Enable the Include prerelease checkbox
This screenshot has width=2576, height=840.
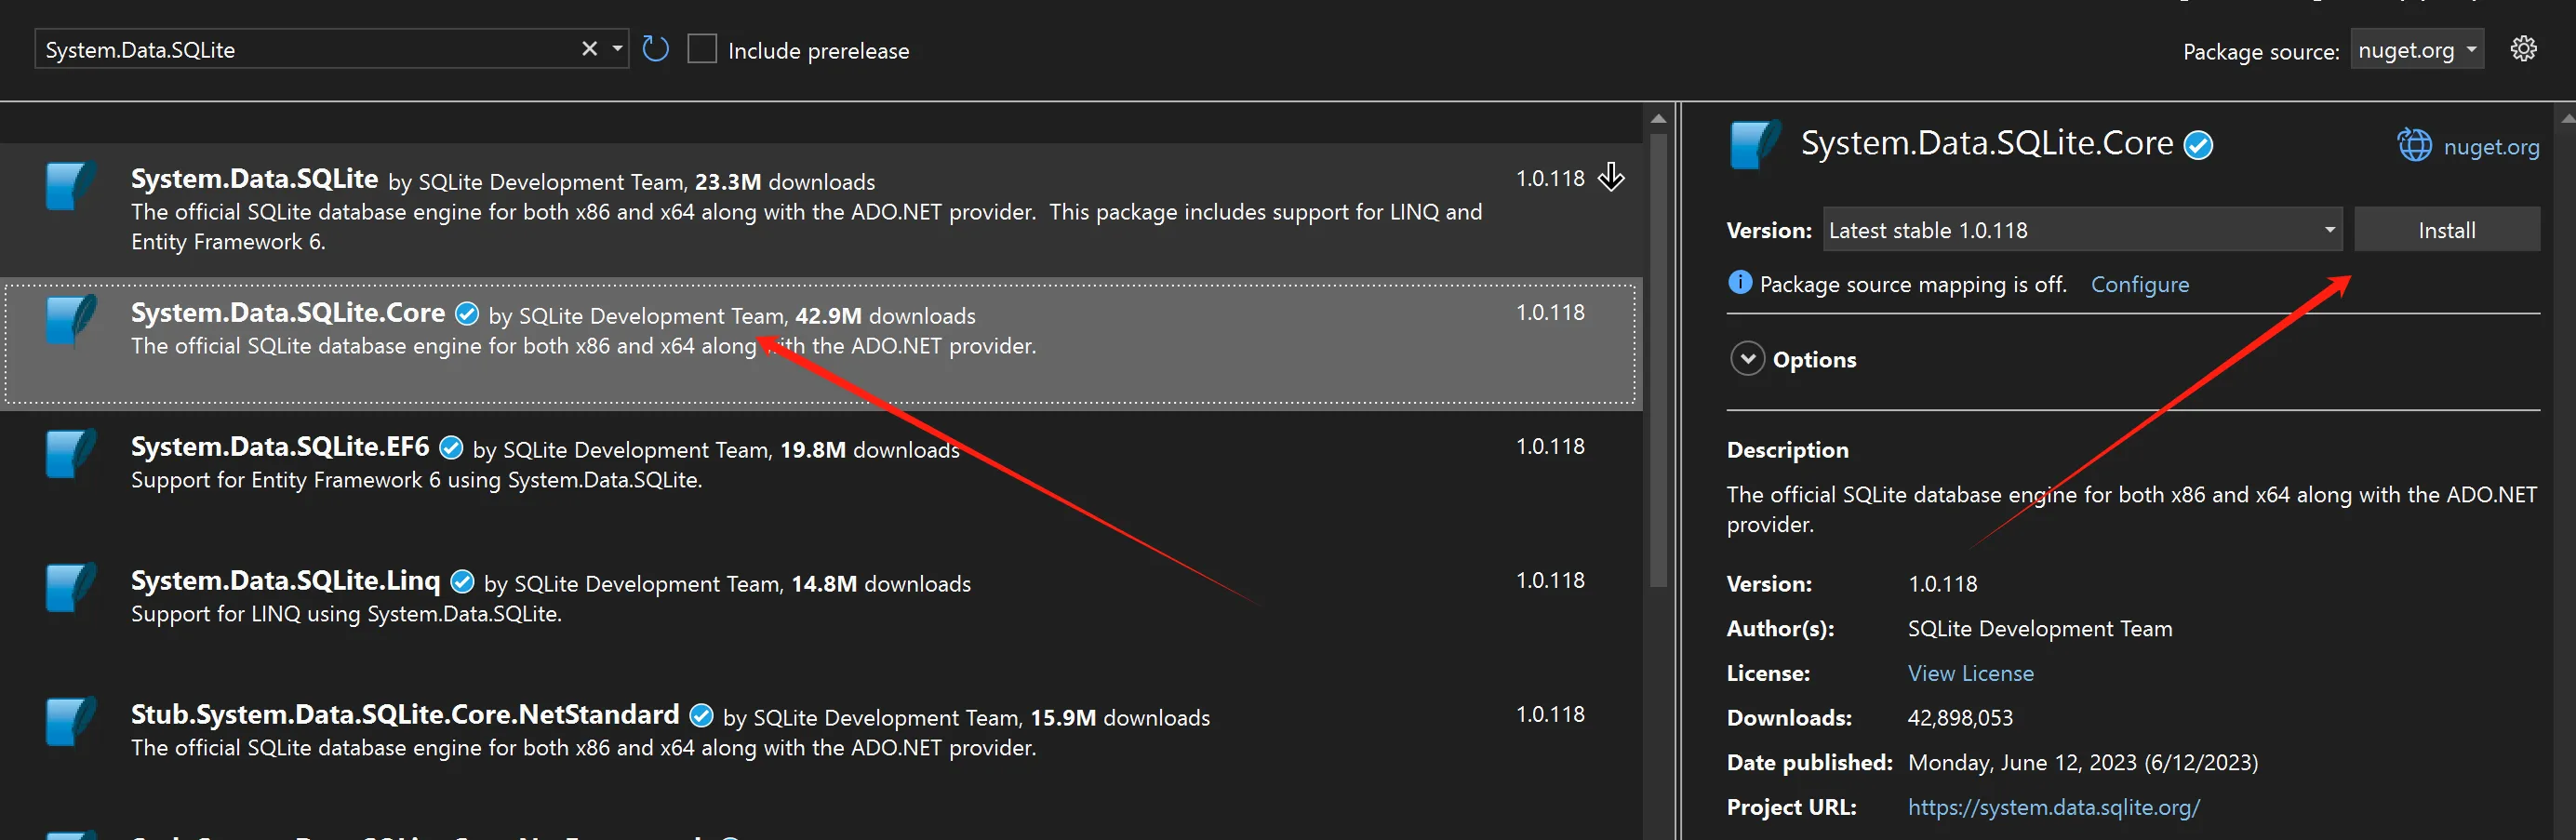[702, 49]
